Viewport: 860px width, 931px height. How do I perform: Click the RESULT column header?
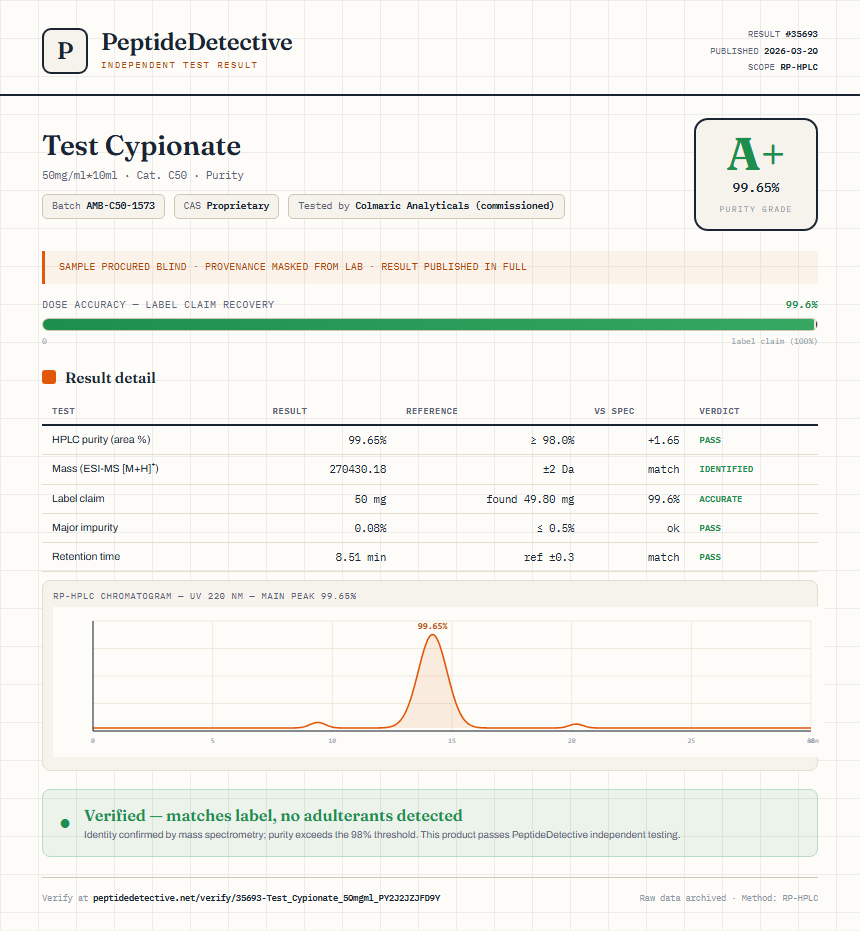pos(290,411)
